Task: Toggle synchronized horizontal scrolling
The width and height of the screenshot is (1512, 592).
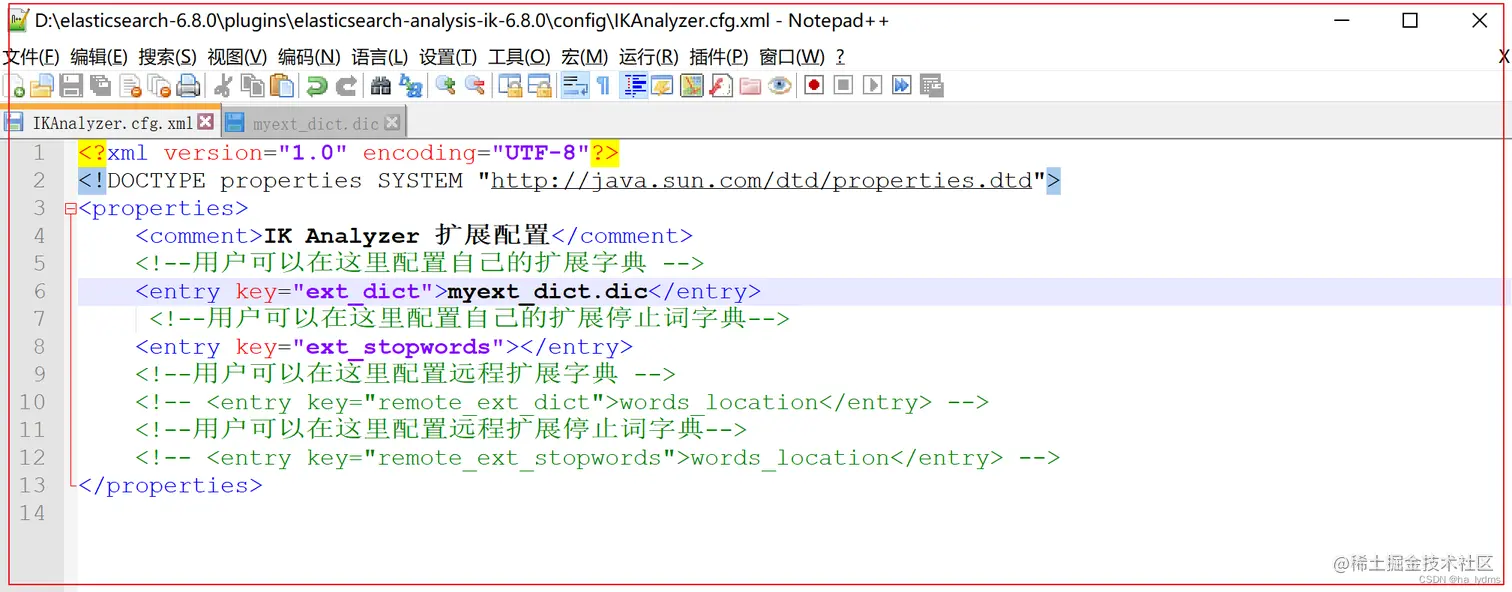Action: tap(540, 86)
